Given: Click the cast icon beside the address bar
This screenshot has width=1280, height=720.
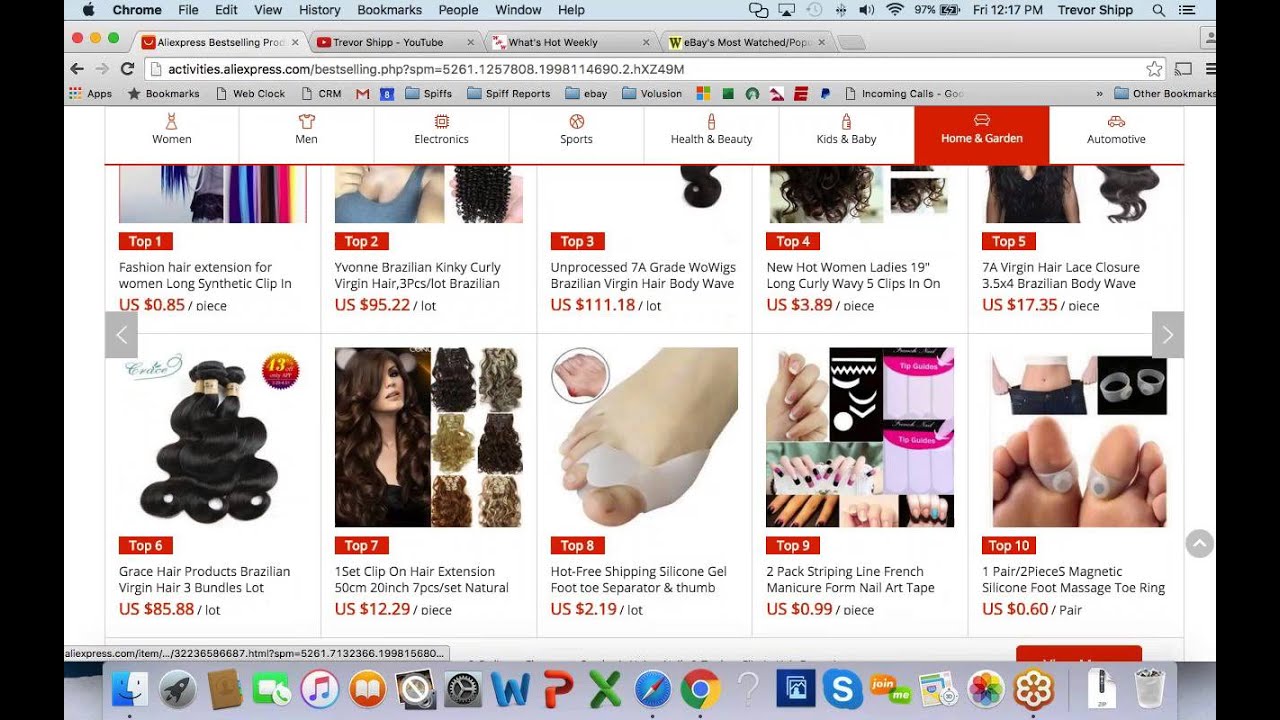Looking at the screenshot, I should click(x=1183, y=69).
